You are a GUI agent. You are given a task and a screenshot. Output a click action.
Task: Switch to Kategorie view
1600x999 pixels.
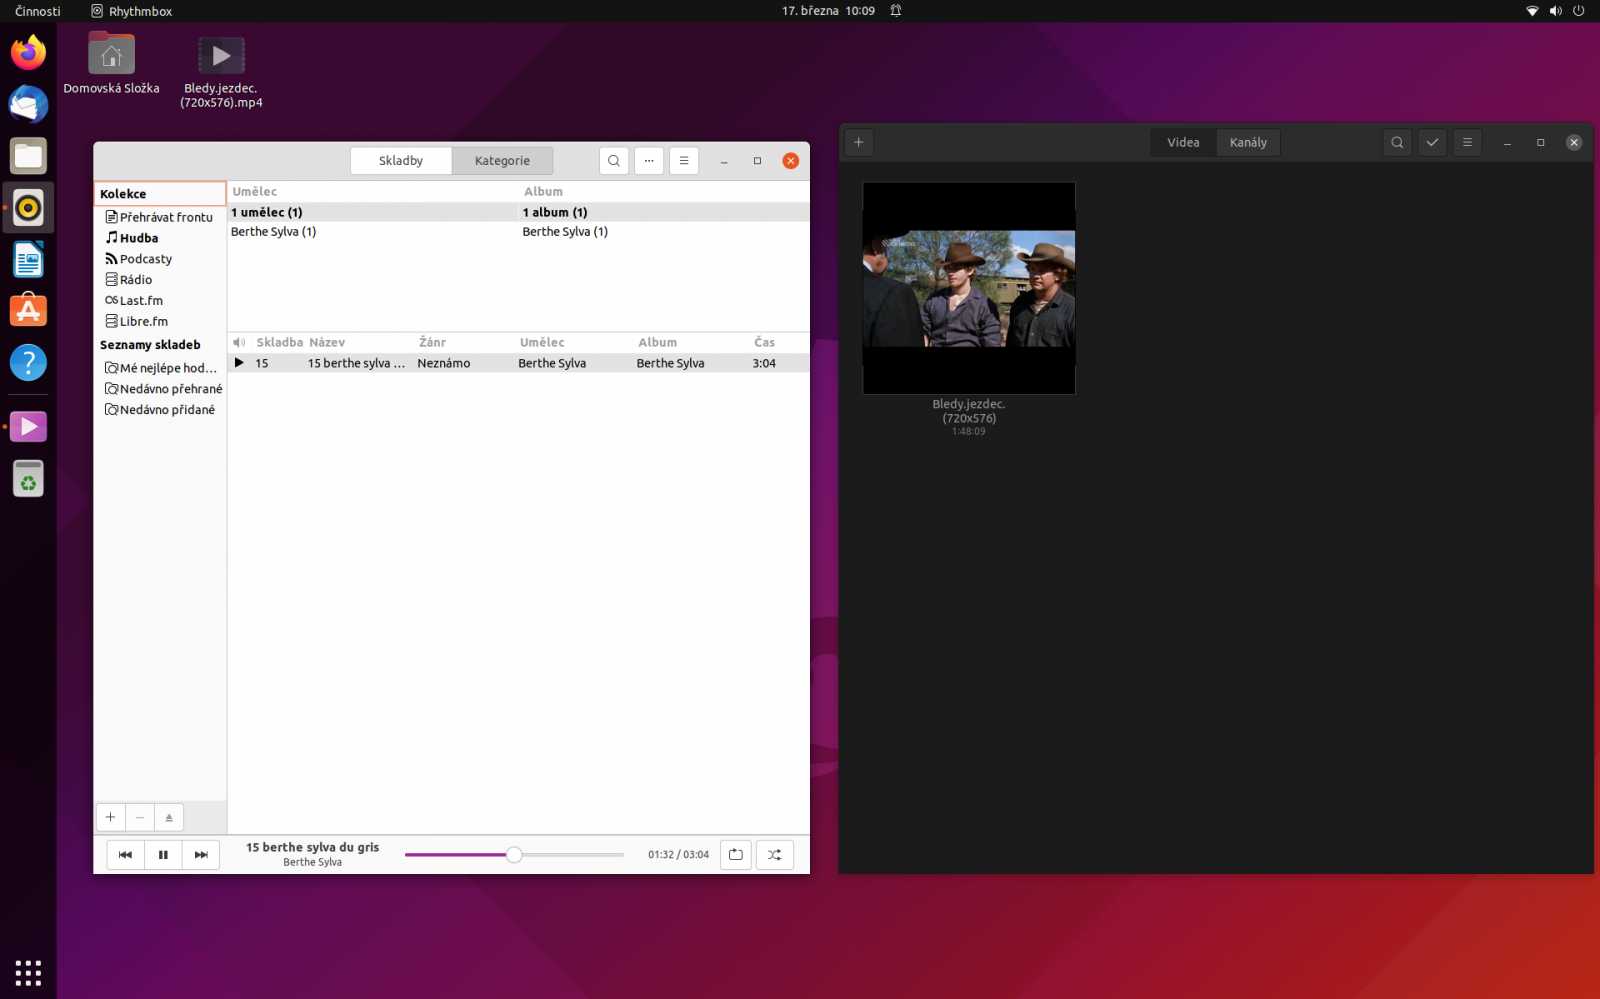tap(502, 161)
